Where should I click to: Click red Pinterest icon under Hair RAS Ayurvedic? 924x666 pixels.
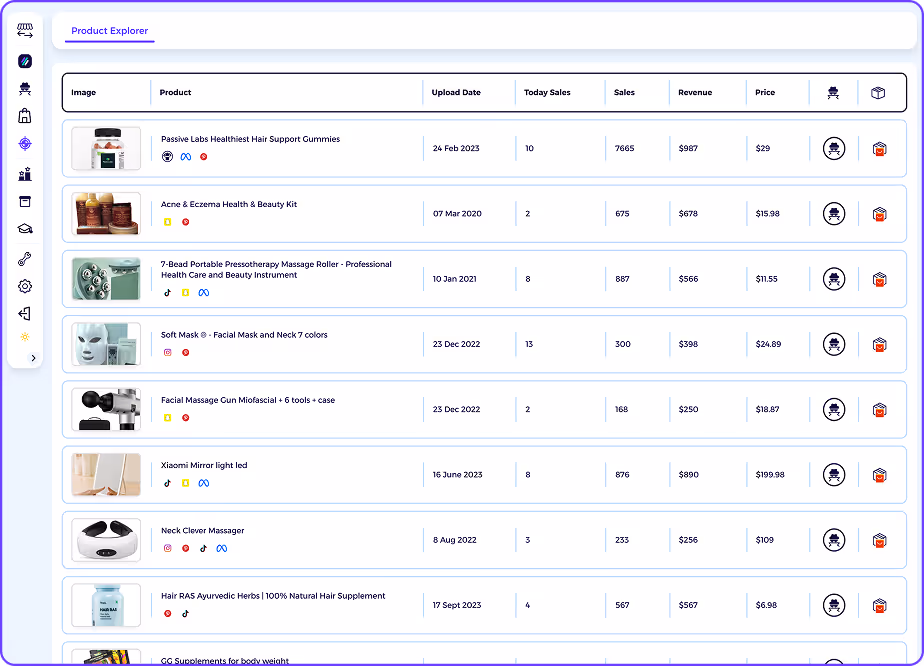tap(167, 614)
